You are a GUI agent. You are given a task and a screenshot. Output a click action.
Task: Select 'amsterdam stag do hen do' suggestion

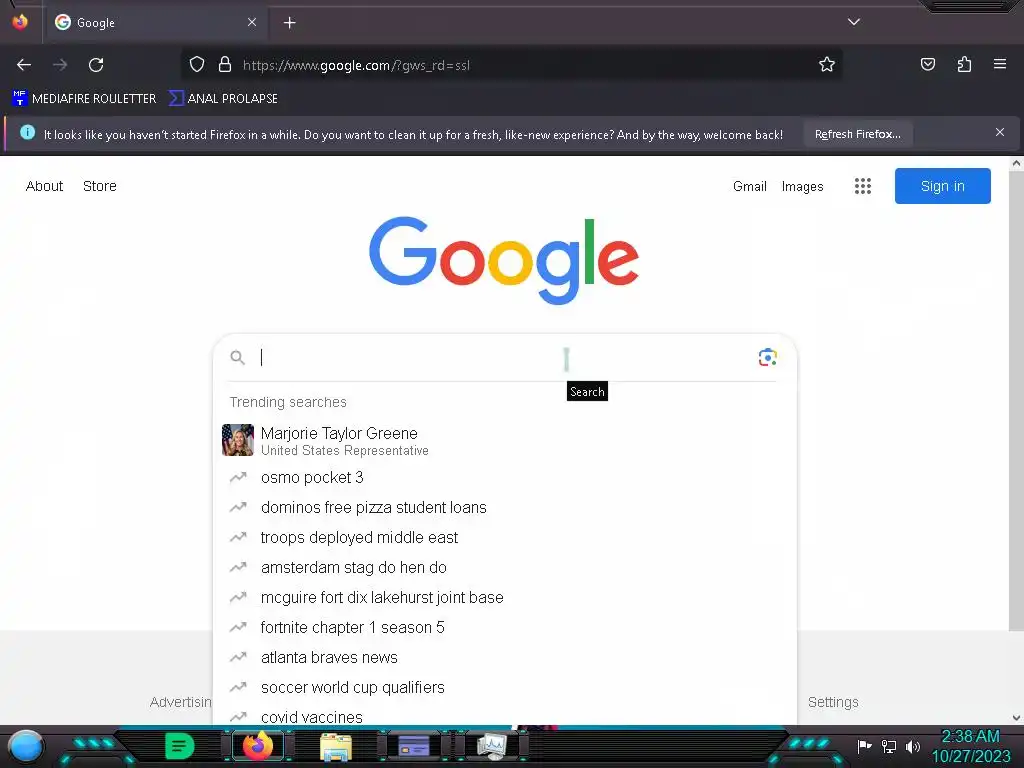coord(504,568)
